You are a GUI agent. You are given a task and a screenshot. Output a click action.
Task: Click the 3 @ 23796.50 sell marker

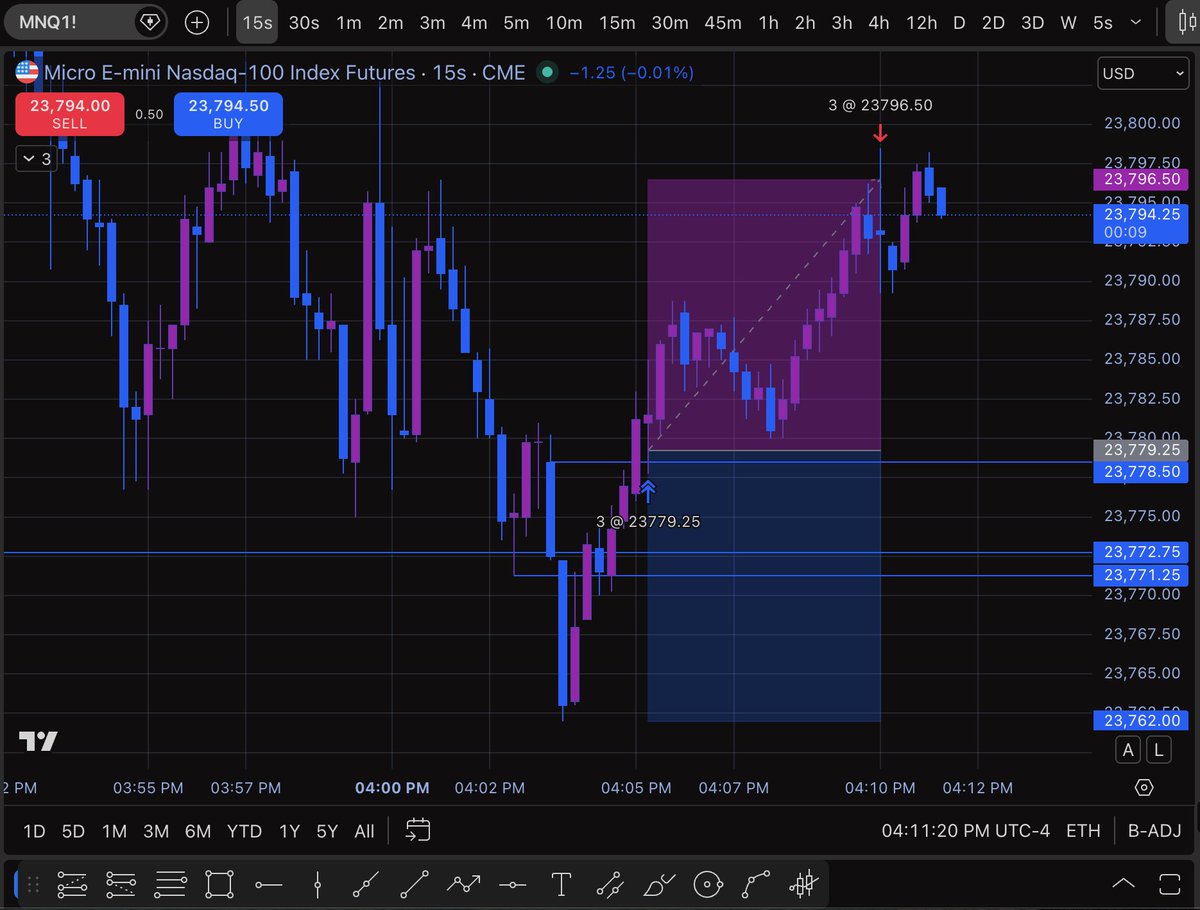[x=880, y=105]
